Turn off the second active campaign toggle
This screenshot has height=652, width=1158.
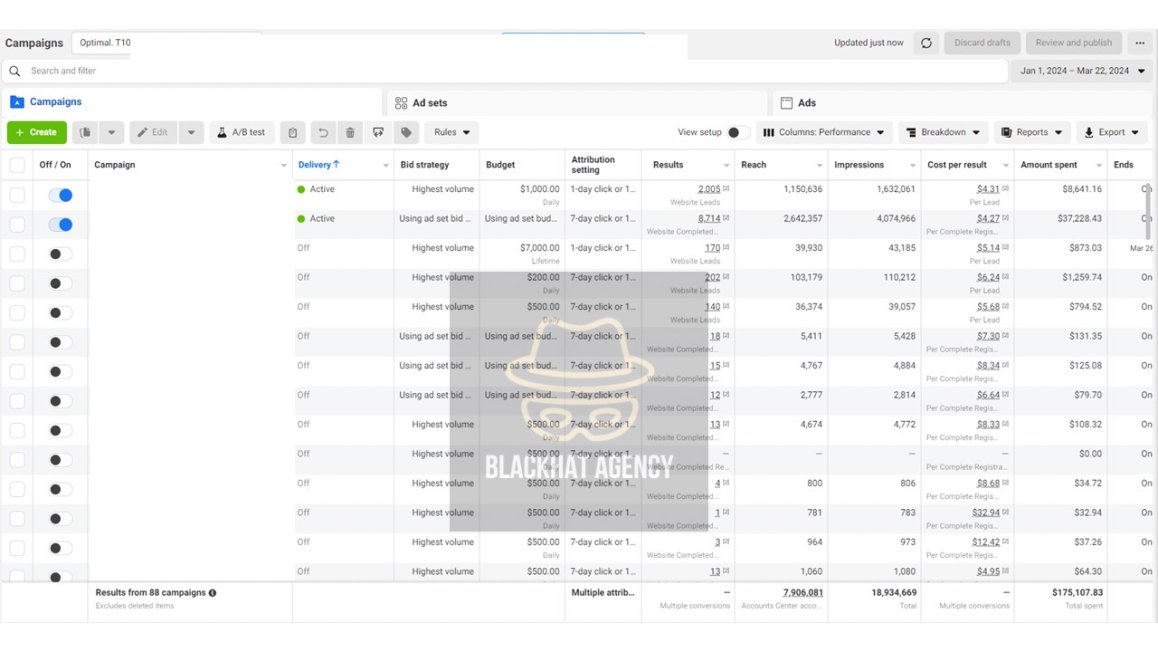61,224
